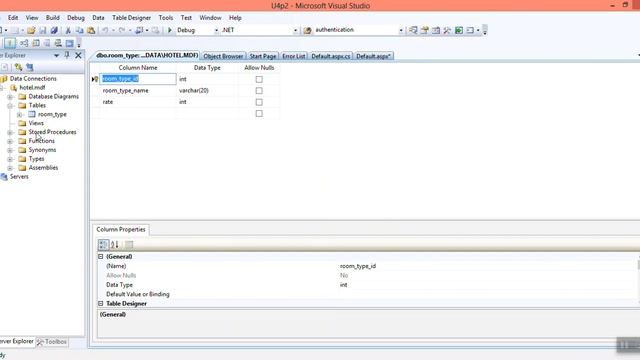This screenshot has height=360, width=640.
Task: Pin the Server Explorer panel with auto-hide icon
Action: coord(67,55)
